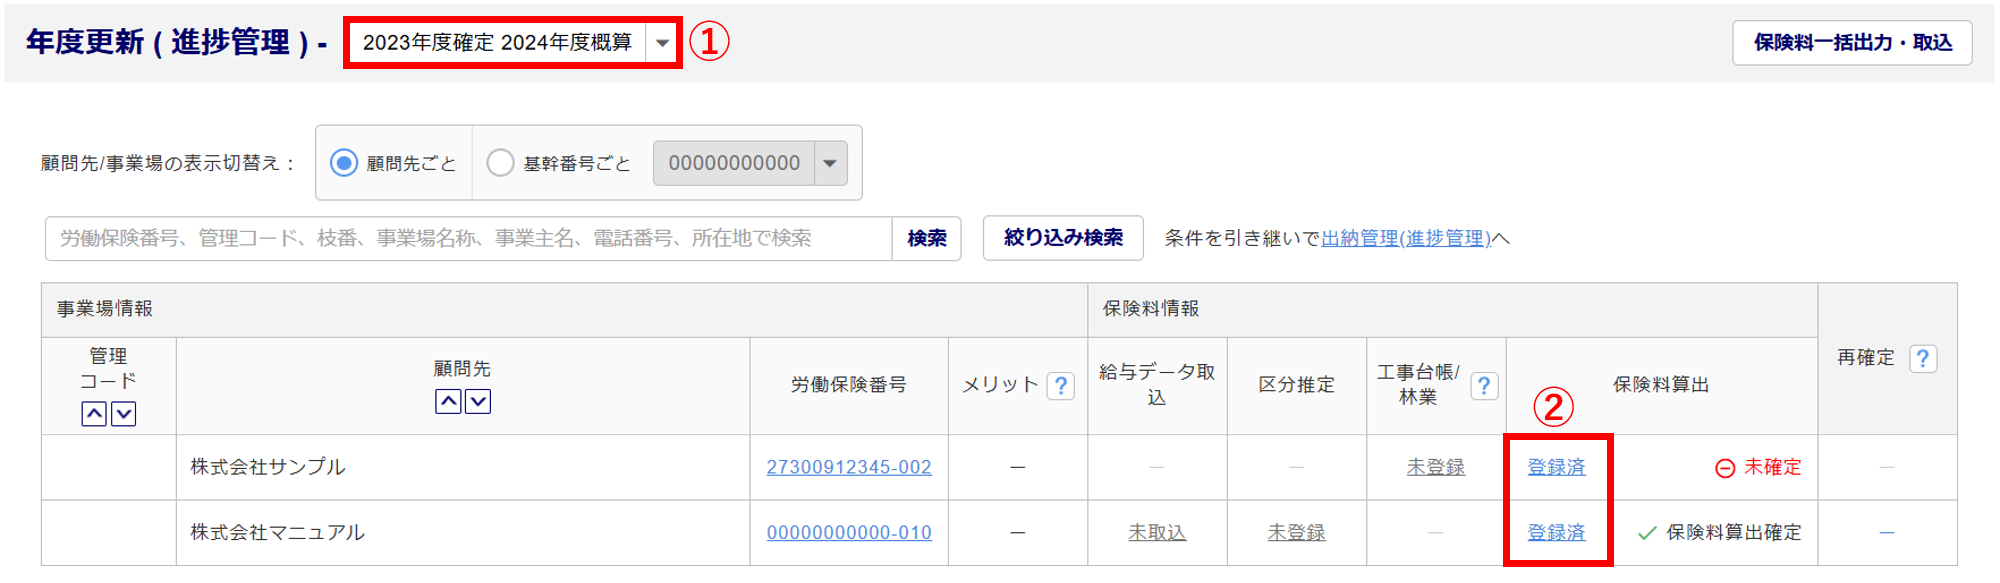Image resolution: width=2000 pixels, height=583 pixels.
Task: Open the 2023年度確定 2024年度概算 year dropdown
Action: pyautogui.click(x=512, y=42)
